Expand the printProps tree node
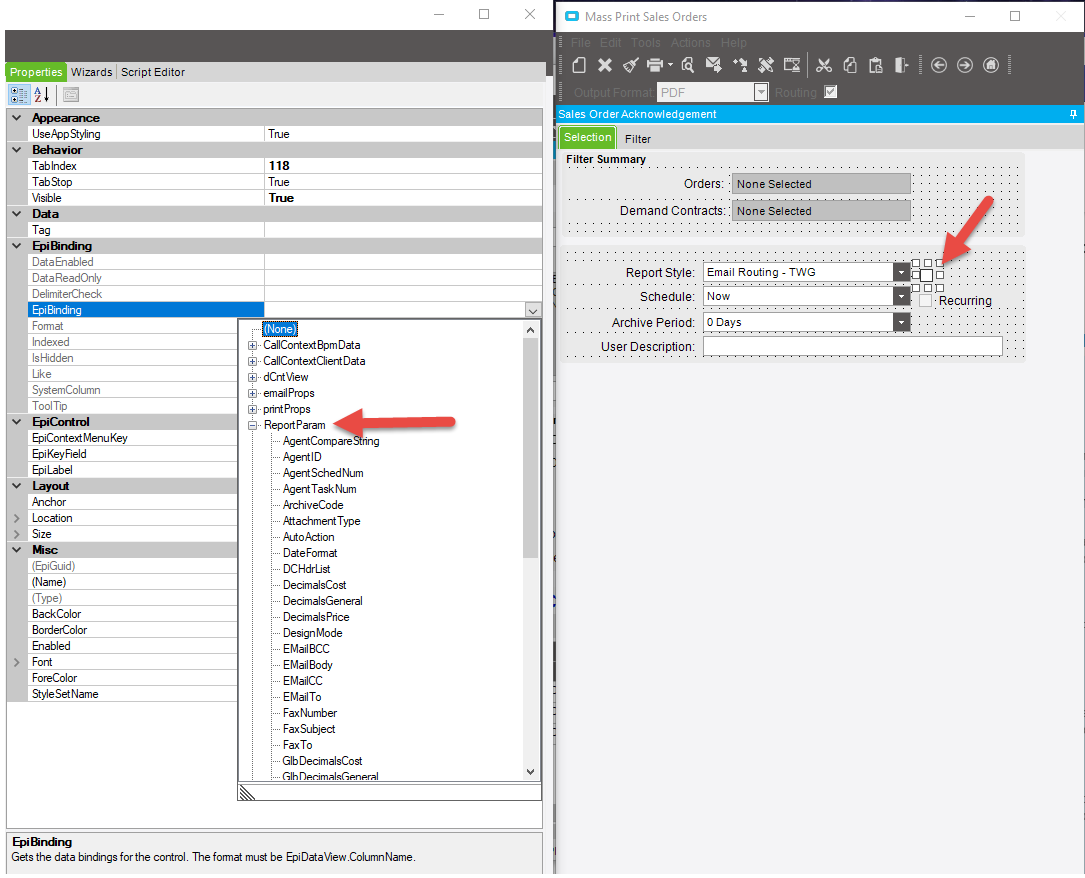The image size is (1085, 878). click(x=253, y=410)
